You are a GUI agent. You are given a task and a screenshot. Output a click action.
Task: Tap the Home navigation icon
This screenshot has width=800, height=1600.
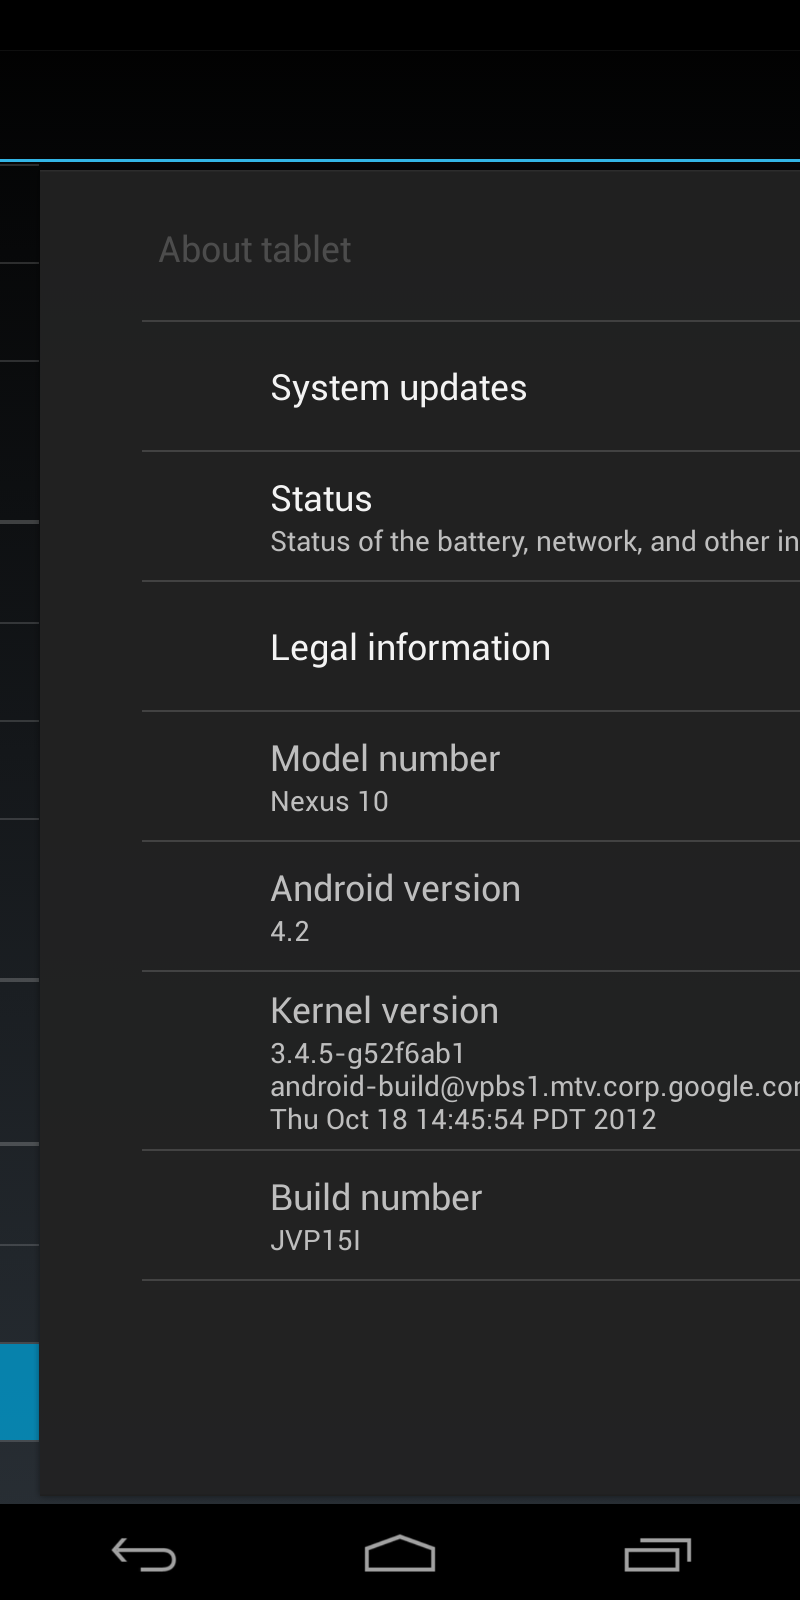coord(399,1553)
